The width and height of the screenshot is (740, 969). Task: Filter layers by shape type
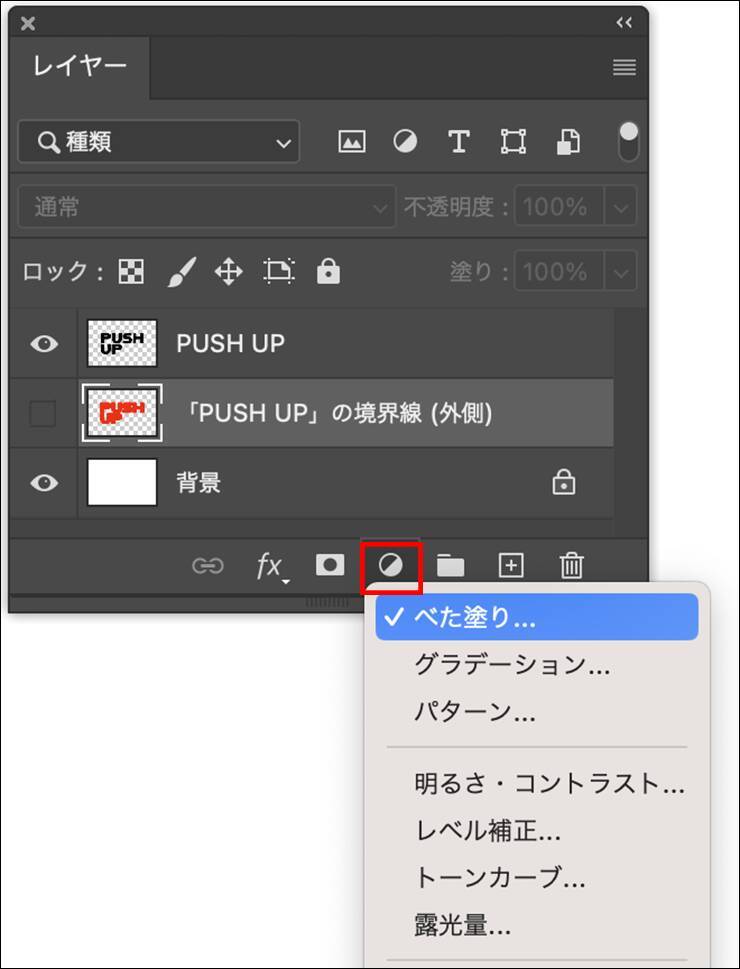tap(513, 142)
